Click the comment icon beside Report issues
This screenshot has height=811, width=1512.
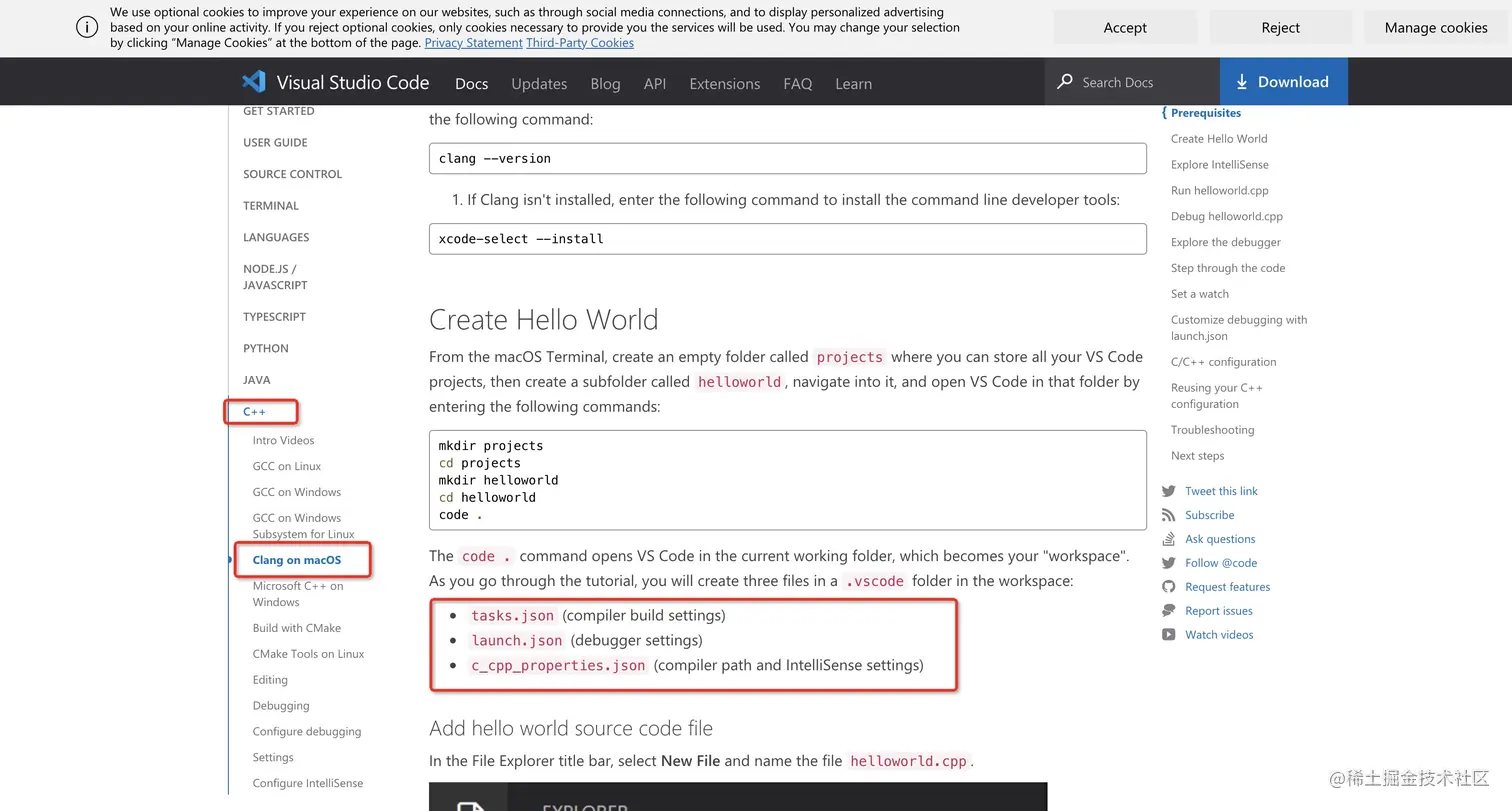(x=1168, y=611)
